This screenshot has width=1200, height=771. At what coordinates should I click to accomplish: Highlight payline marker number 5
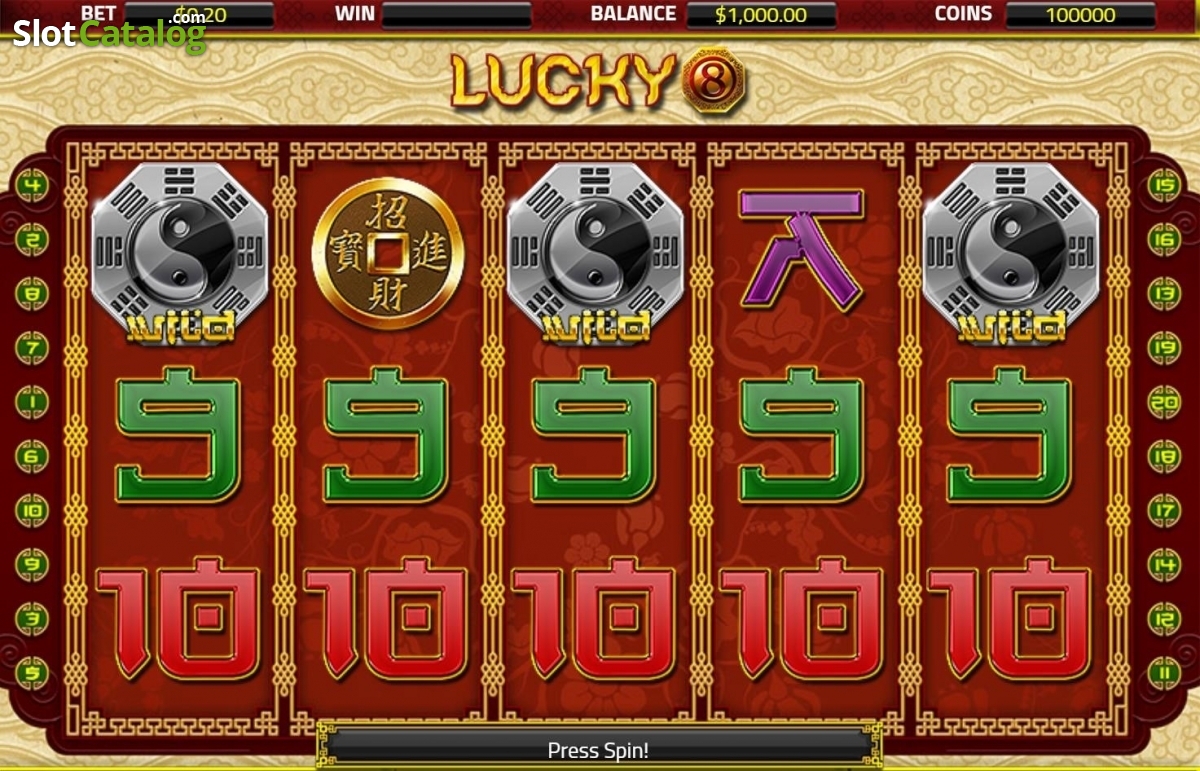pyautogui.click(x=32, y=672)
